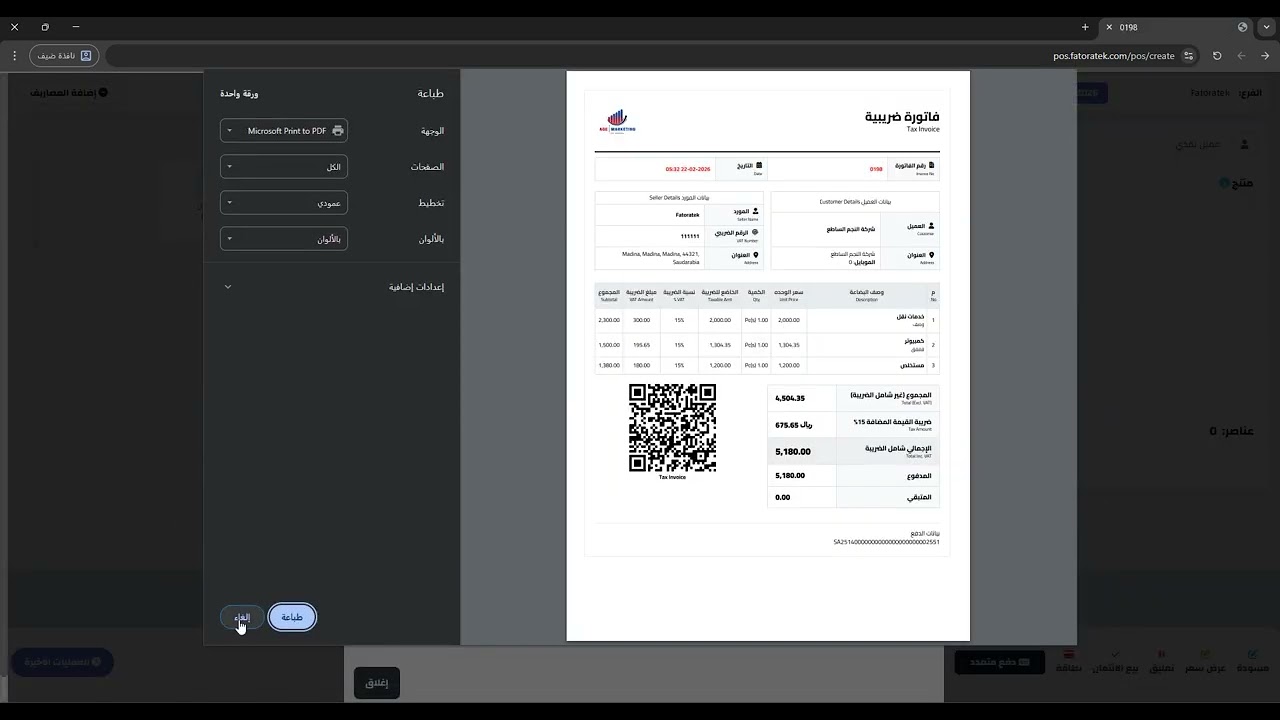This screenshot has width=1280, height=720.
Task: Click the customer user icon behind the dialog
Action: (1245, 144)
